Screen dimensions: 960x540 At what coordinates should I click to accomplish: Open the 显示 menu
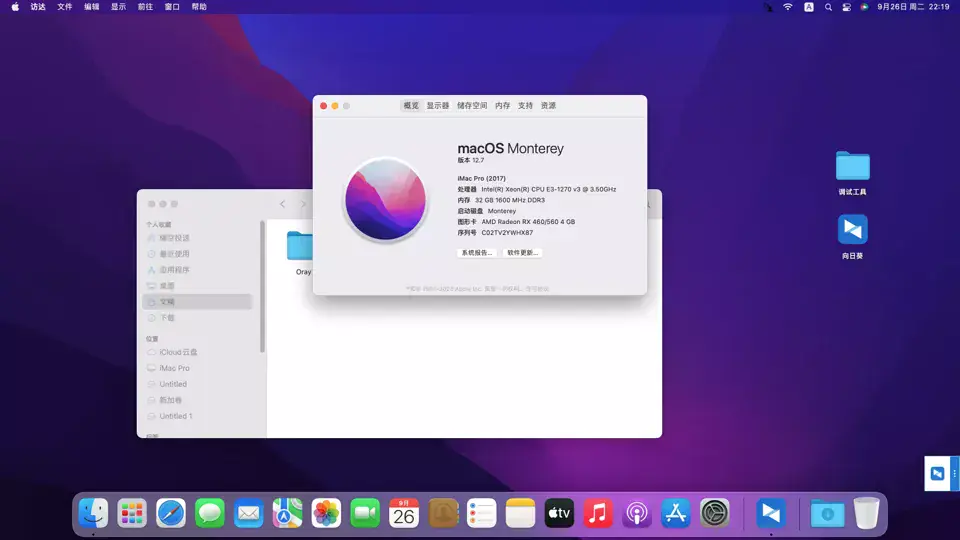(x=118, y=7)
